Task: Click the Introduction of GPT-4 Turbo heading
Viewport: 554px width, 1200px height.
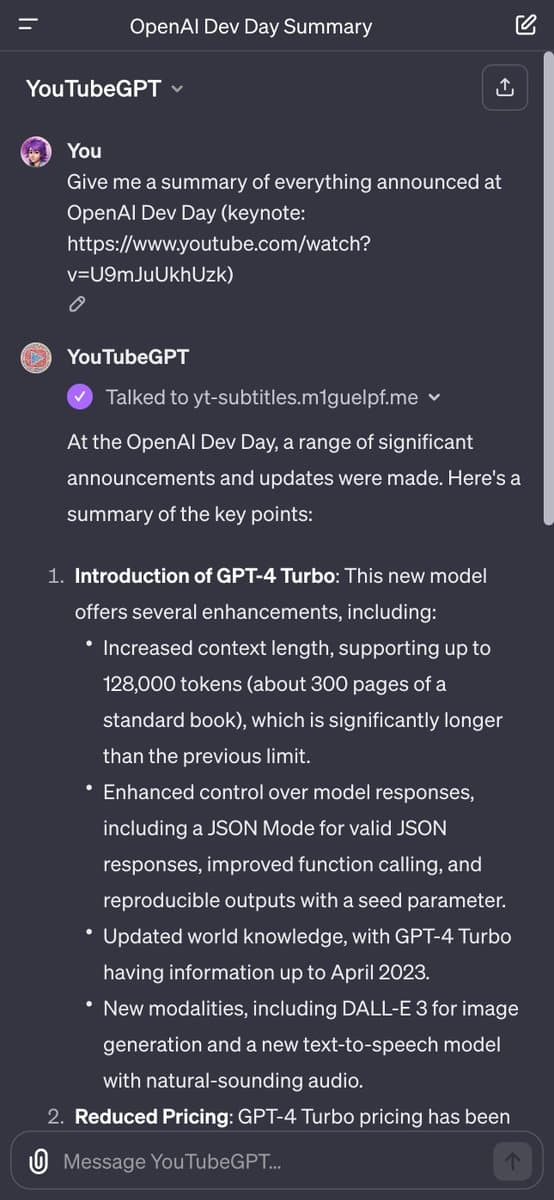Action: click(207, 576)
